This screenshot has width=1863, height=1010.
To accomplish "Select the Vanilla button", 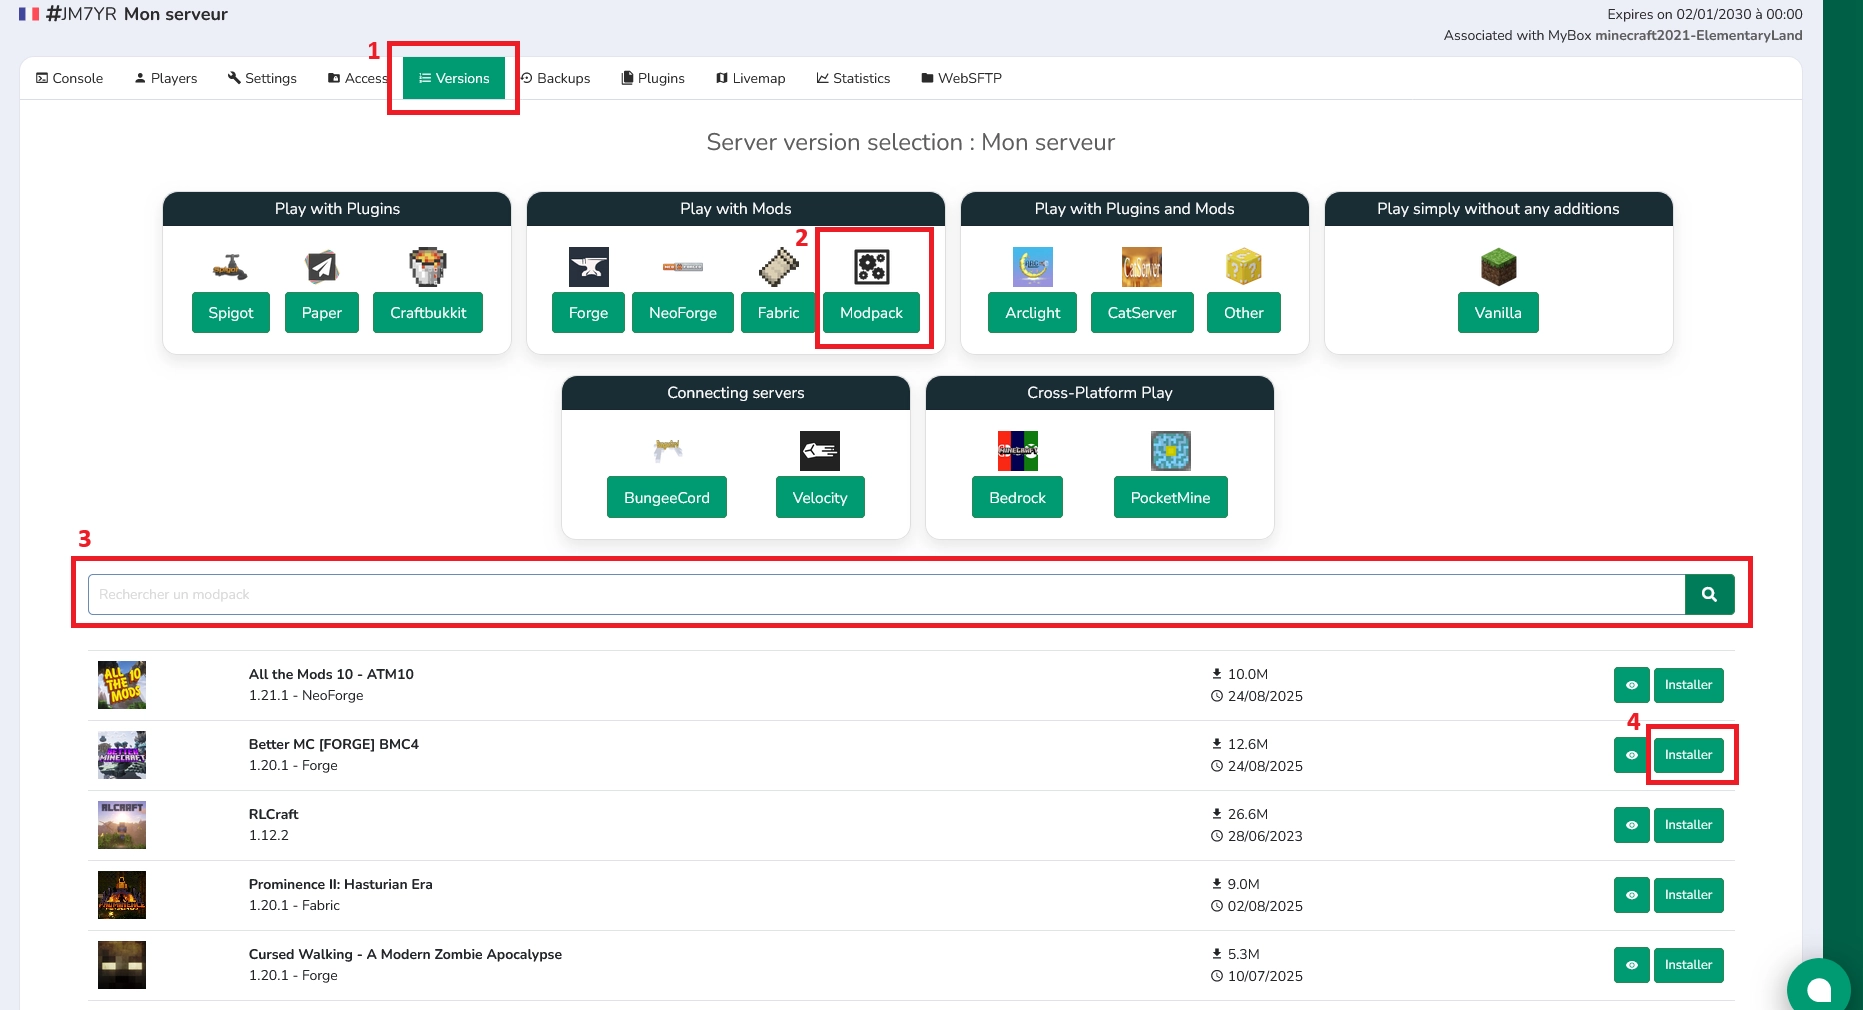I will pyautogui.click(x=1498, y=313).
